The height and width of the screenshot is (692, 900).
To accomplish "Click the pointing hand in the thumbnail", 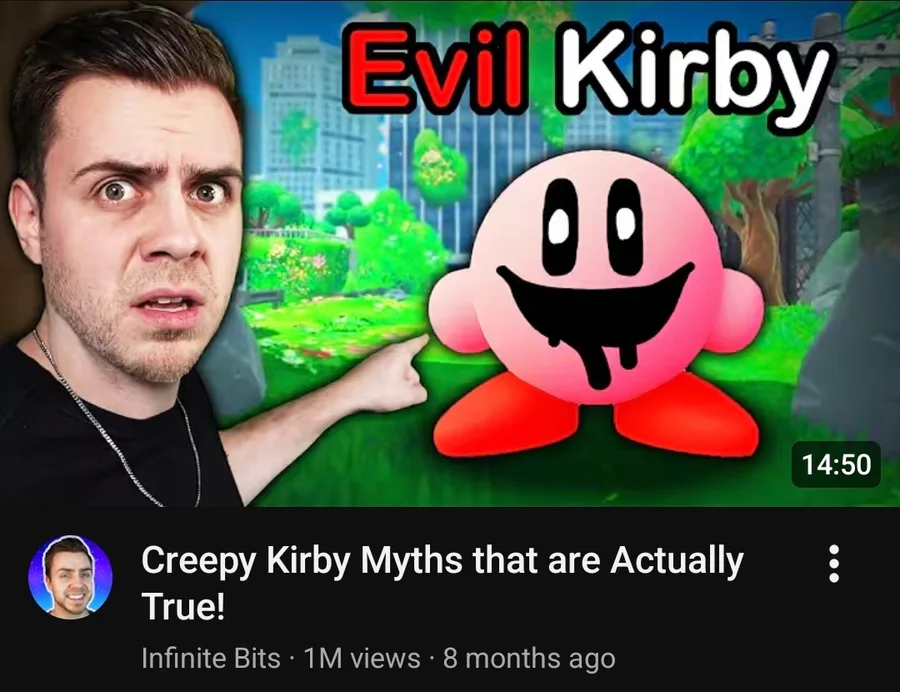I will 393,374.
